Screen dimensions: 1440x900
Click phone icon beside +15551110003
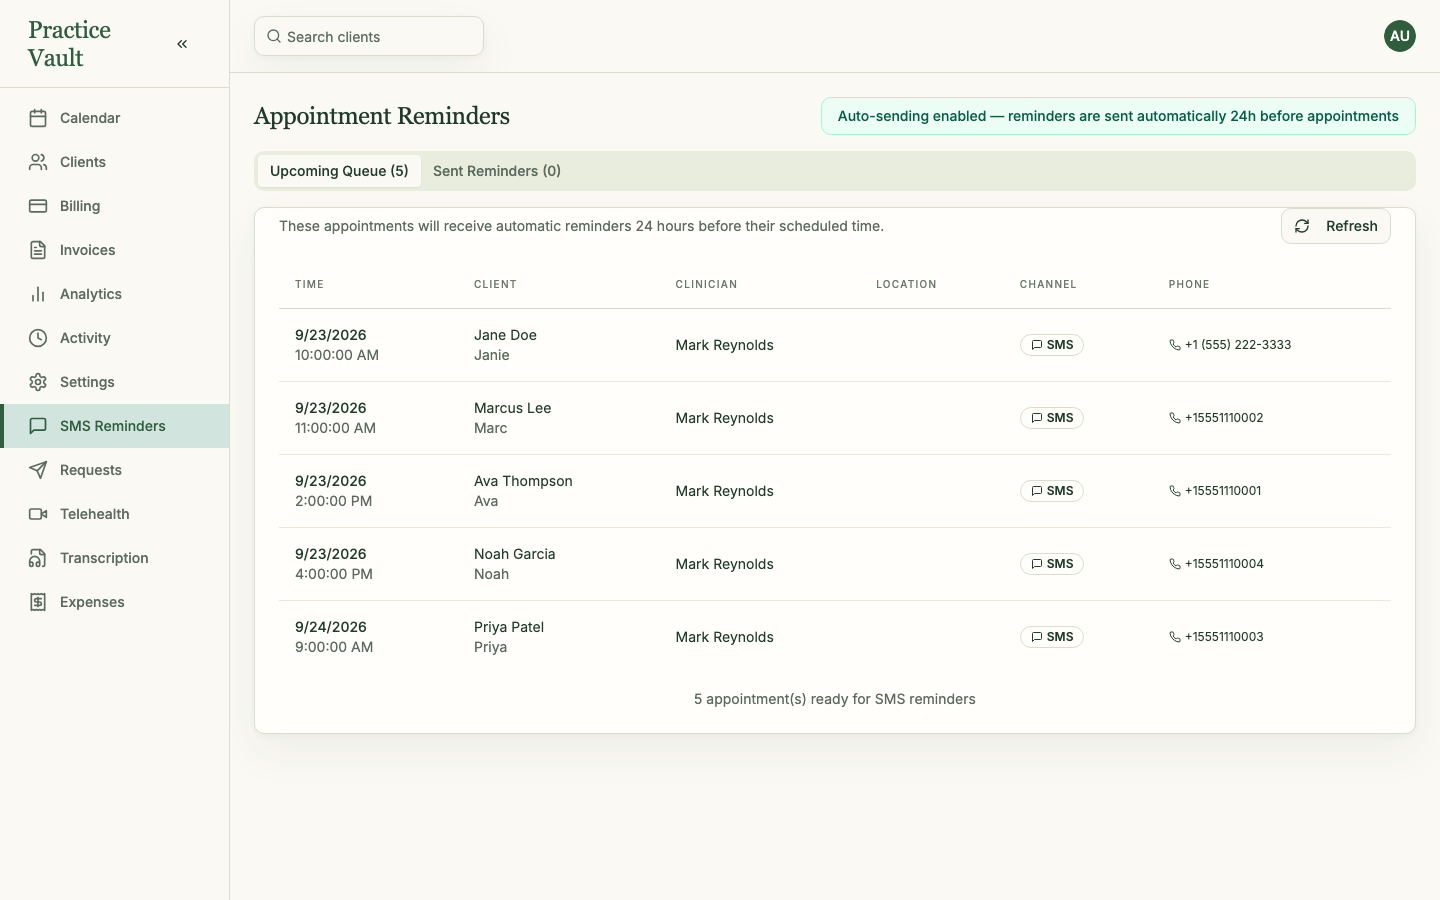coord(1175,637)
